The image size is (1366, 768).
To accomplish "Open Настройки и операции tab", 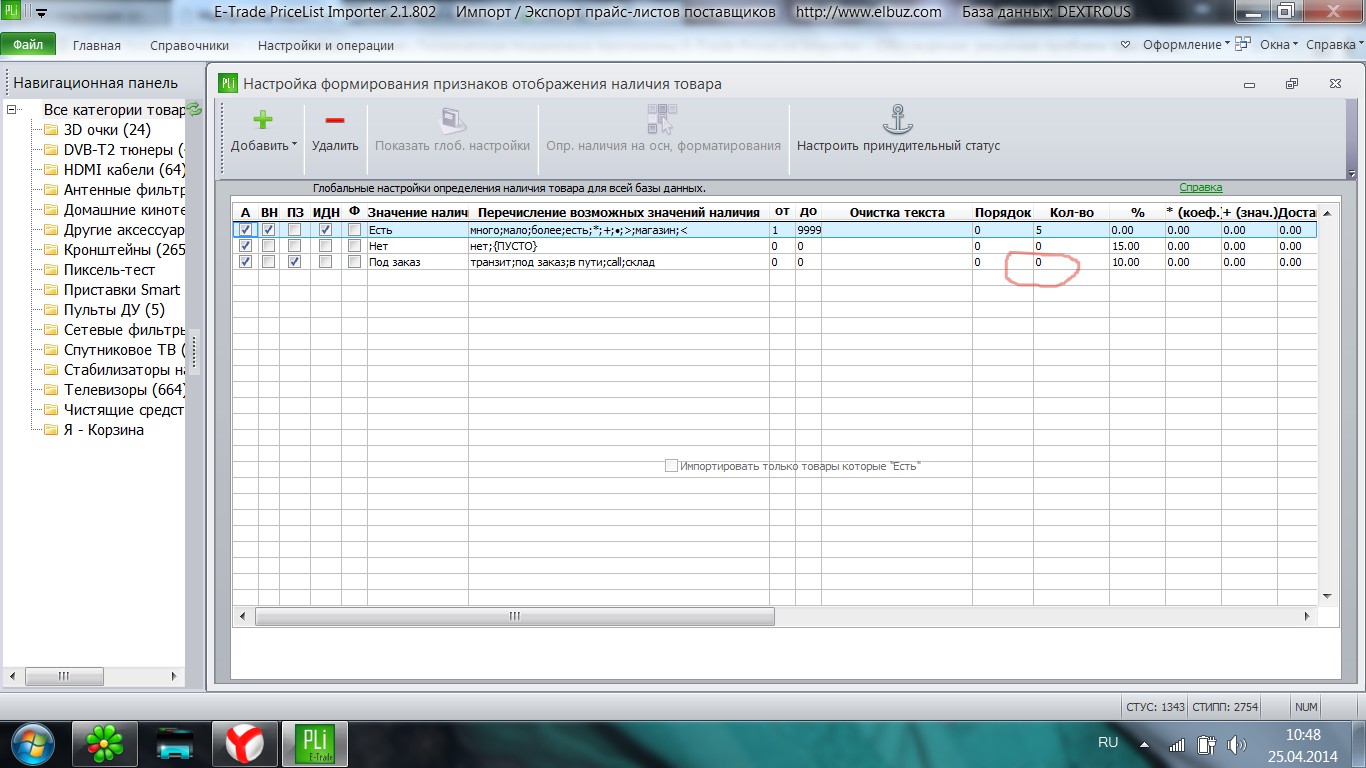I will (x=326, y=45).
